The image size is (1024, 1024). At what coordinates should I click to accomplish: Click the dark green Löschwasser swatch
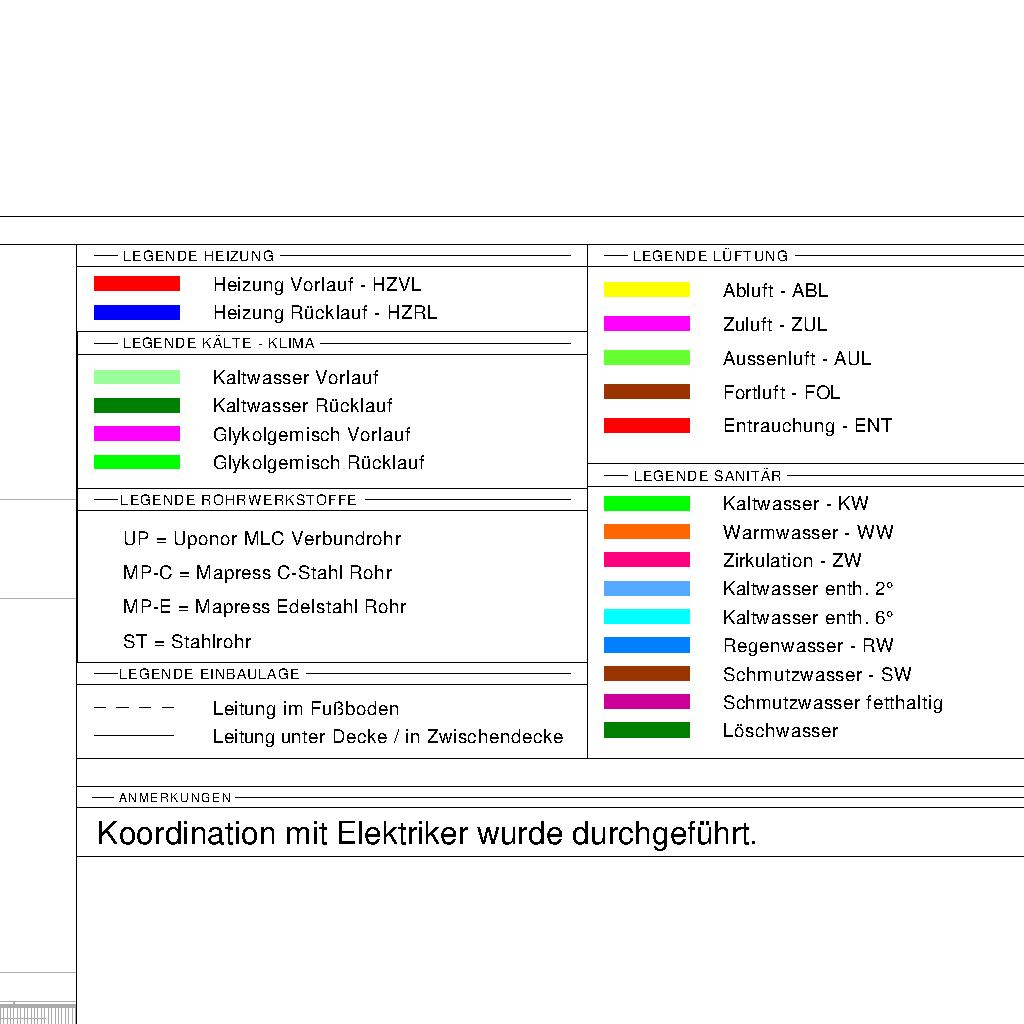click(x=646, y=731)
